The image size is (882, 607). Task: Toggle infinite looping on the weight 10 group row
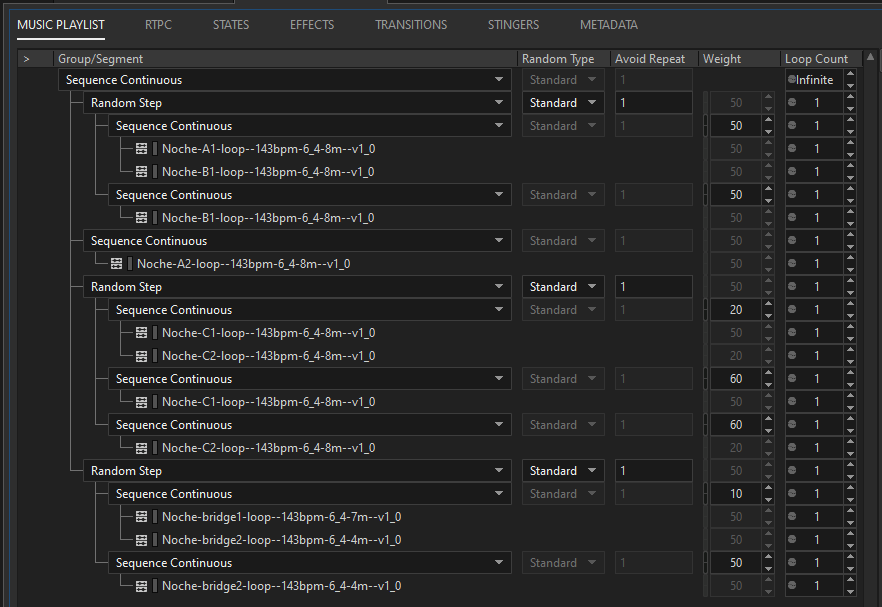click(x=791, y=493)
